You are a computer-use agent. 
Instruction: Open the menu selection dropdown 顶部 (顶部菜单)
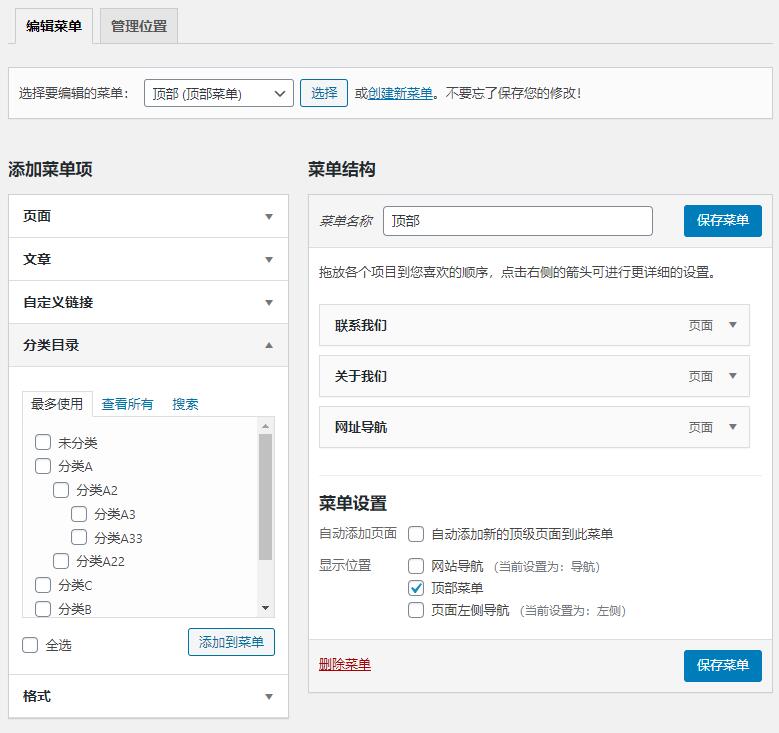tap(218, 93)
